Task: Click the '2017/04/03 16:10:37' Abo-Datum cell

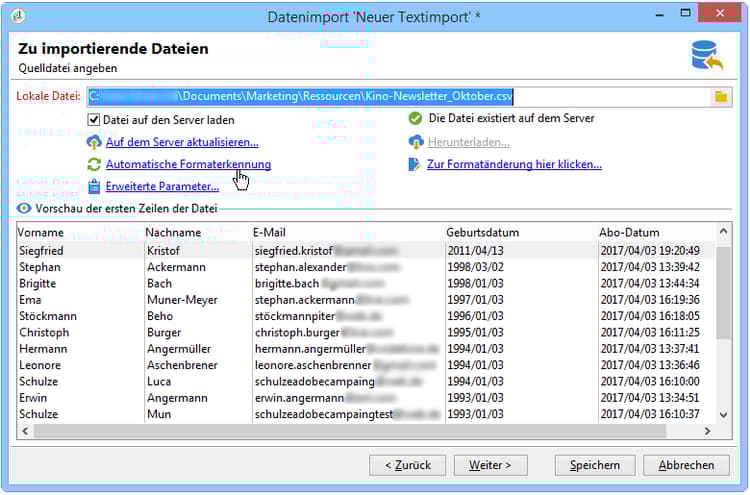Action: [657, 414]
